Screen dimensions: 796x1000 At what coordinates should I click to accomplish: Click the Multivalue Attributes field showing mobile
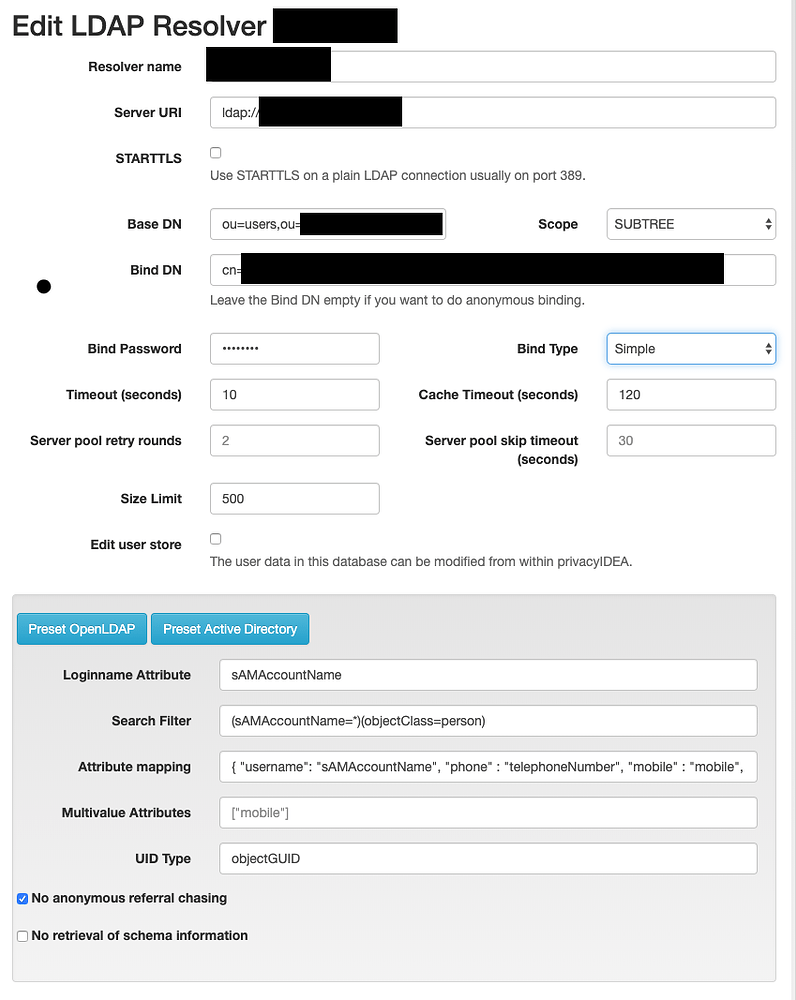488,812
